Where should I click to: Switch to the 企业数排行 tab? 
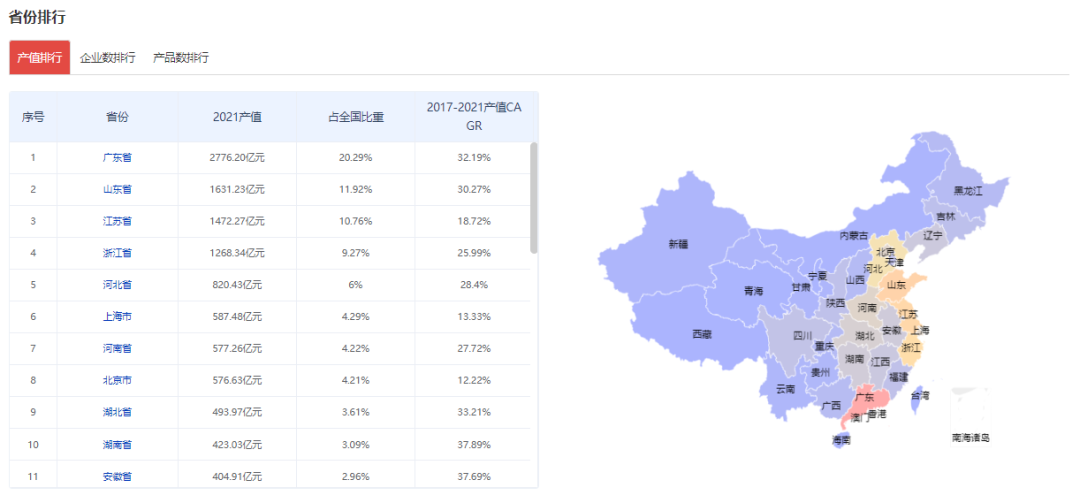point(108,58)
